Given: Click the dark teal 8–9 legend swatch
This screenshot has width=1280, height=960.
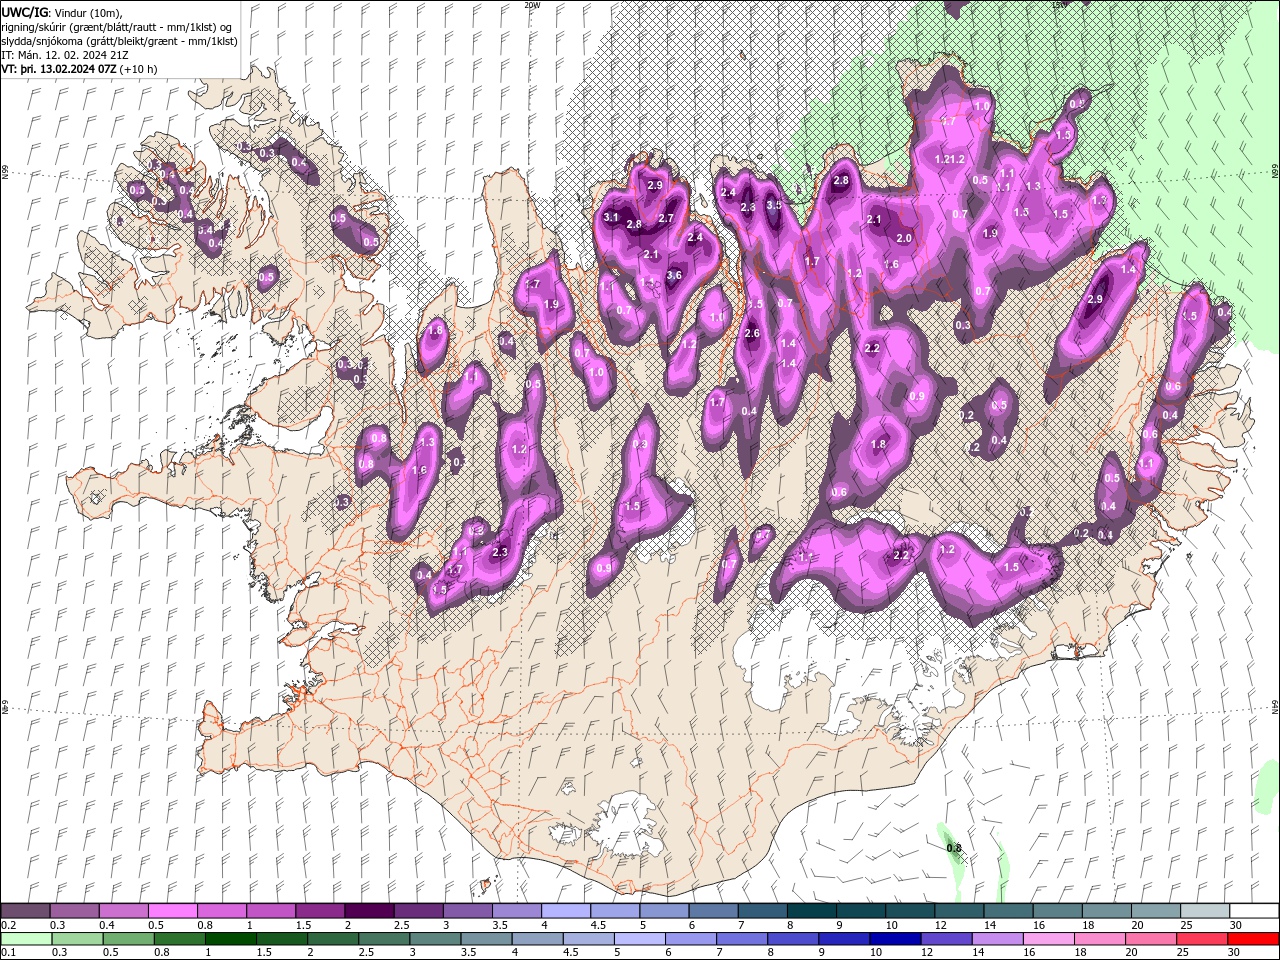Looking at the screenshot, I should 811,911.
